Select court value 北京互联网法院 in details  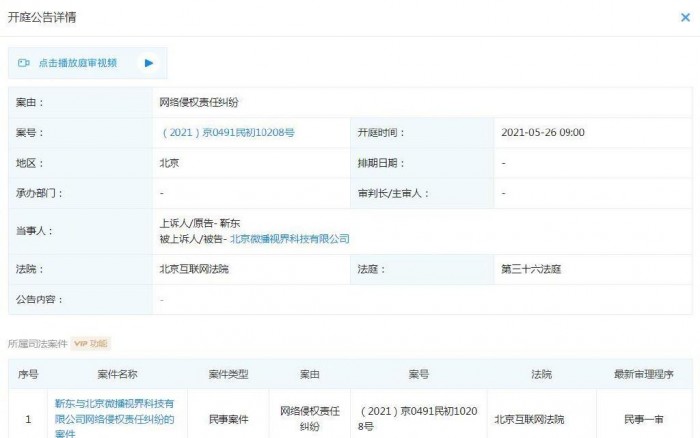pos(194,269)
